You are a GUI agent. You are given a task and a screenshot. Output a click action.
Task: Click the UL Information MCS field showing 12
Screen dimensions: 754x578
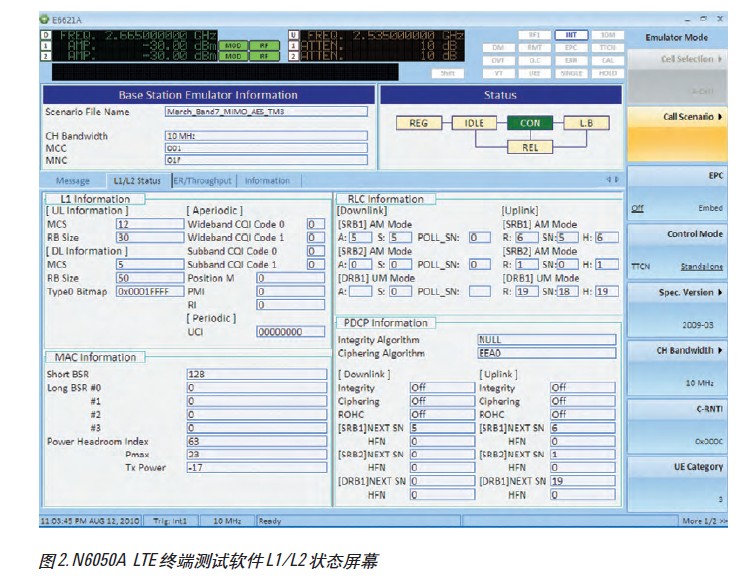coord(150,224)
